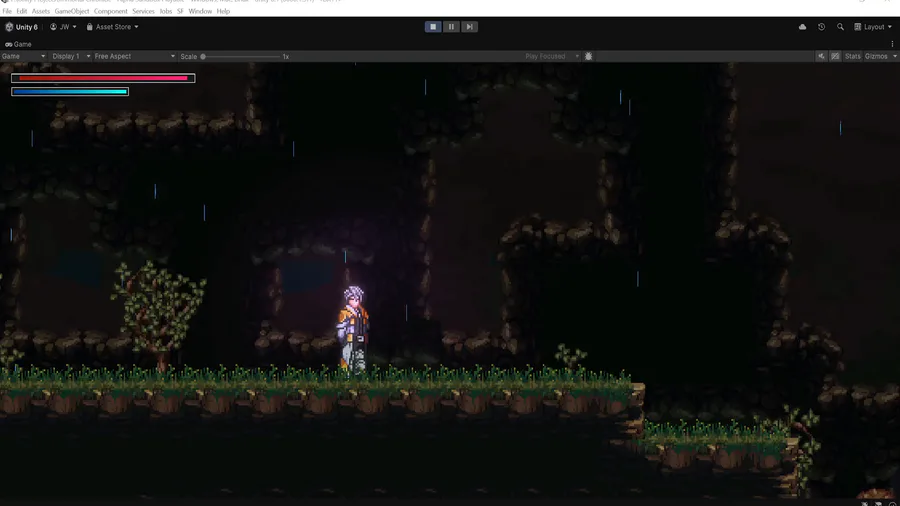Screen dimensions: 900x506
Task: Open Unity global search
Action: point(840,27)
